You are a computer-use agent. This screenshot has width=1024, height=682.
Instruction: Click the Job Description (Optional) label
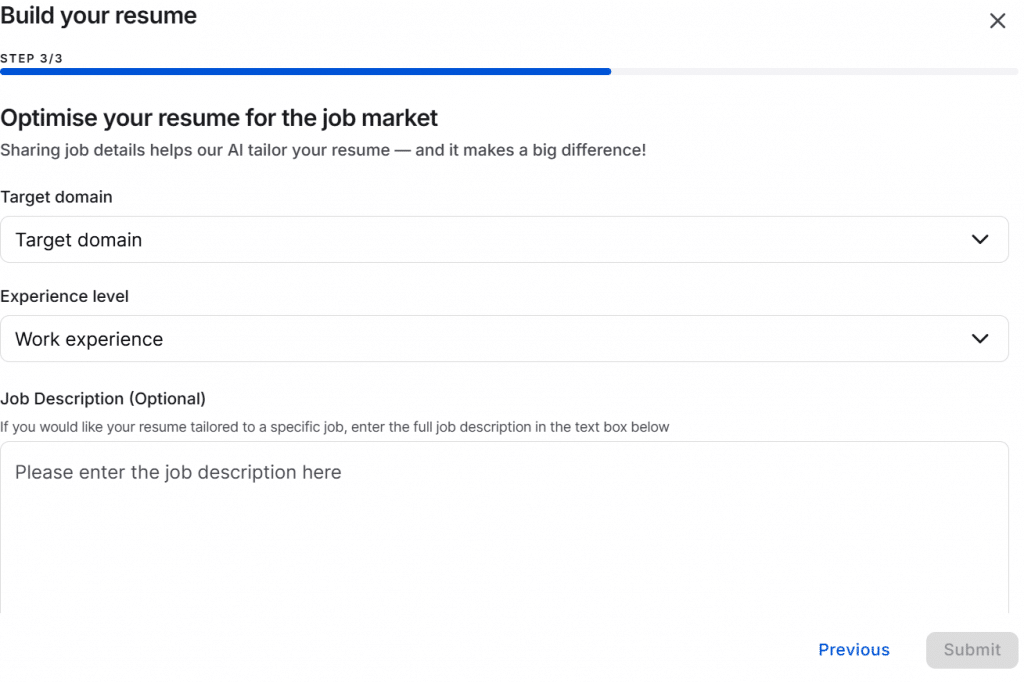pyautogui.click(x=103, y=398)
